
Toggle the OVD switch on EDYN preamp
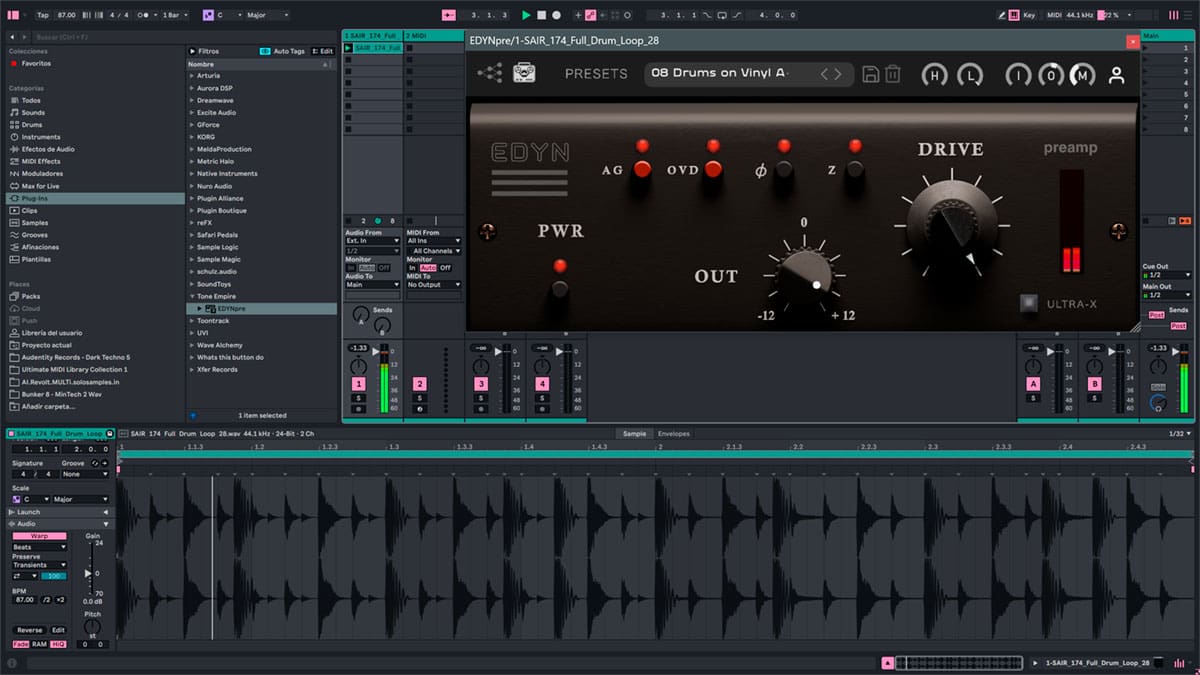[713, 169]
